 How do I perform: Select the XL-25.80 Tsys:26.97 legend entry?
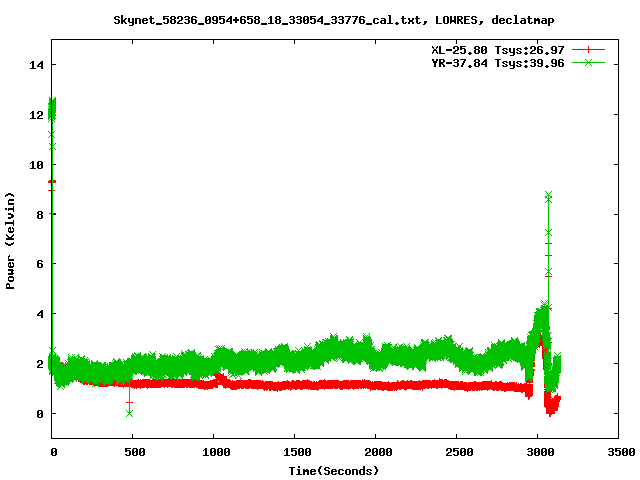(x=498, y=50)
